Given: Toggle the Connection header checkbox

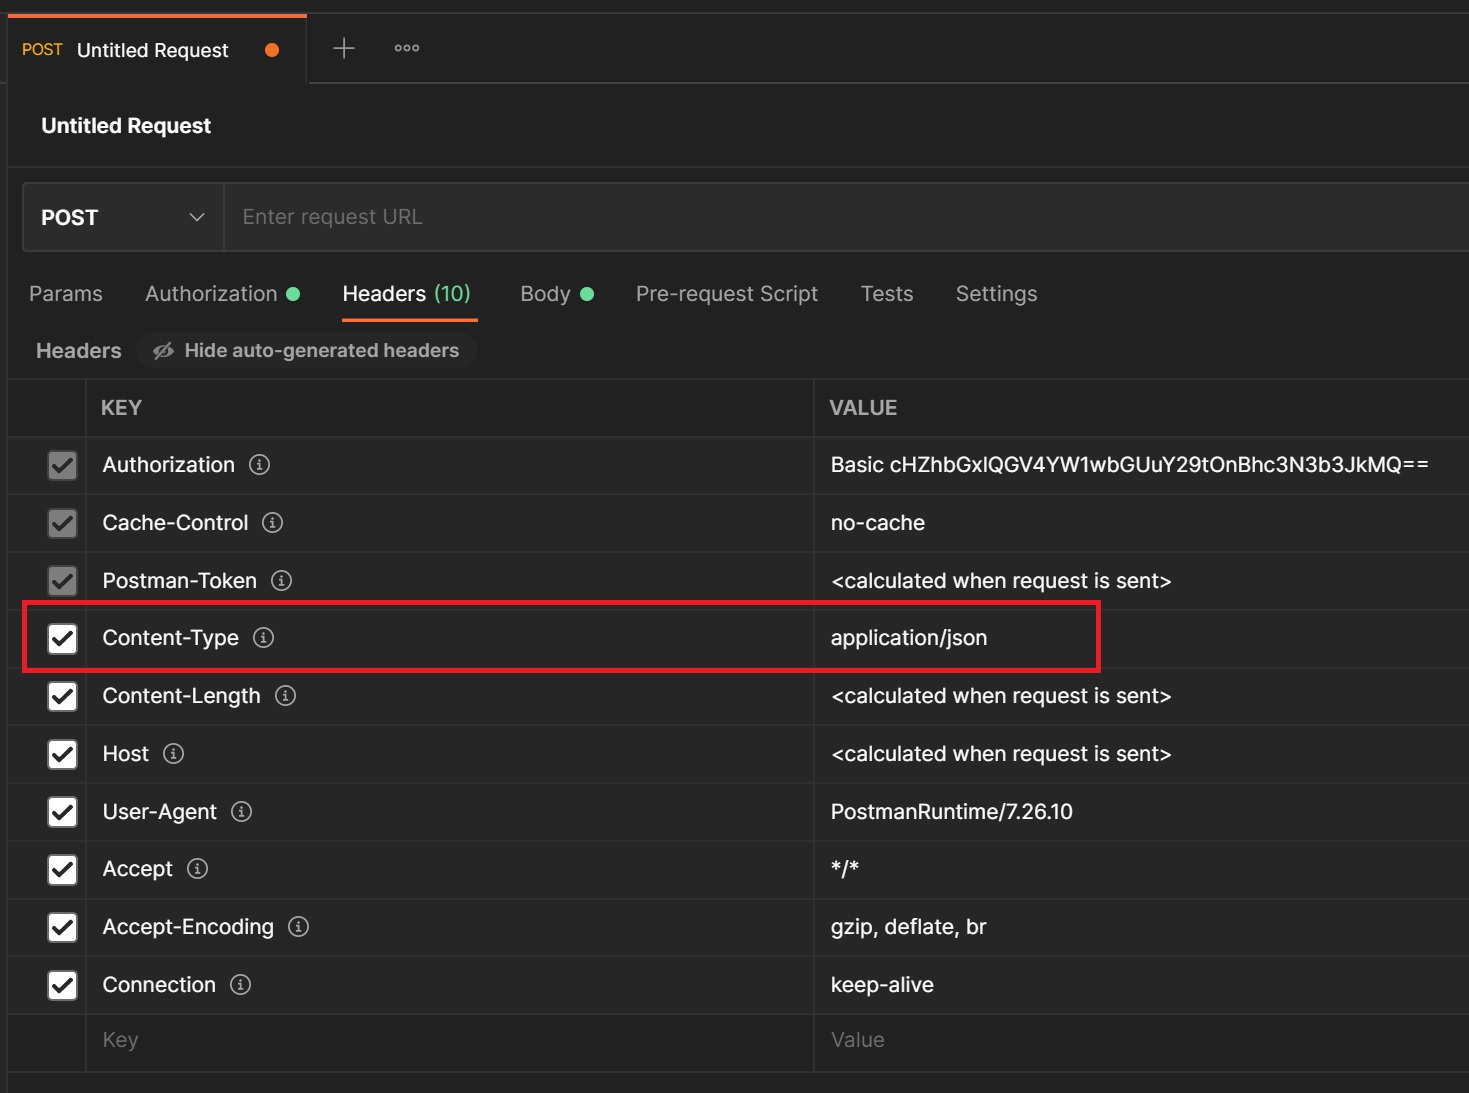Looking at the screenshot, I should point(62,985).
